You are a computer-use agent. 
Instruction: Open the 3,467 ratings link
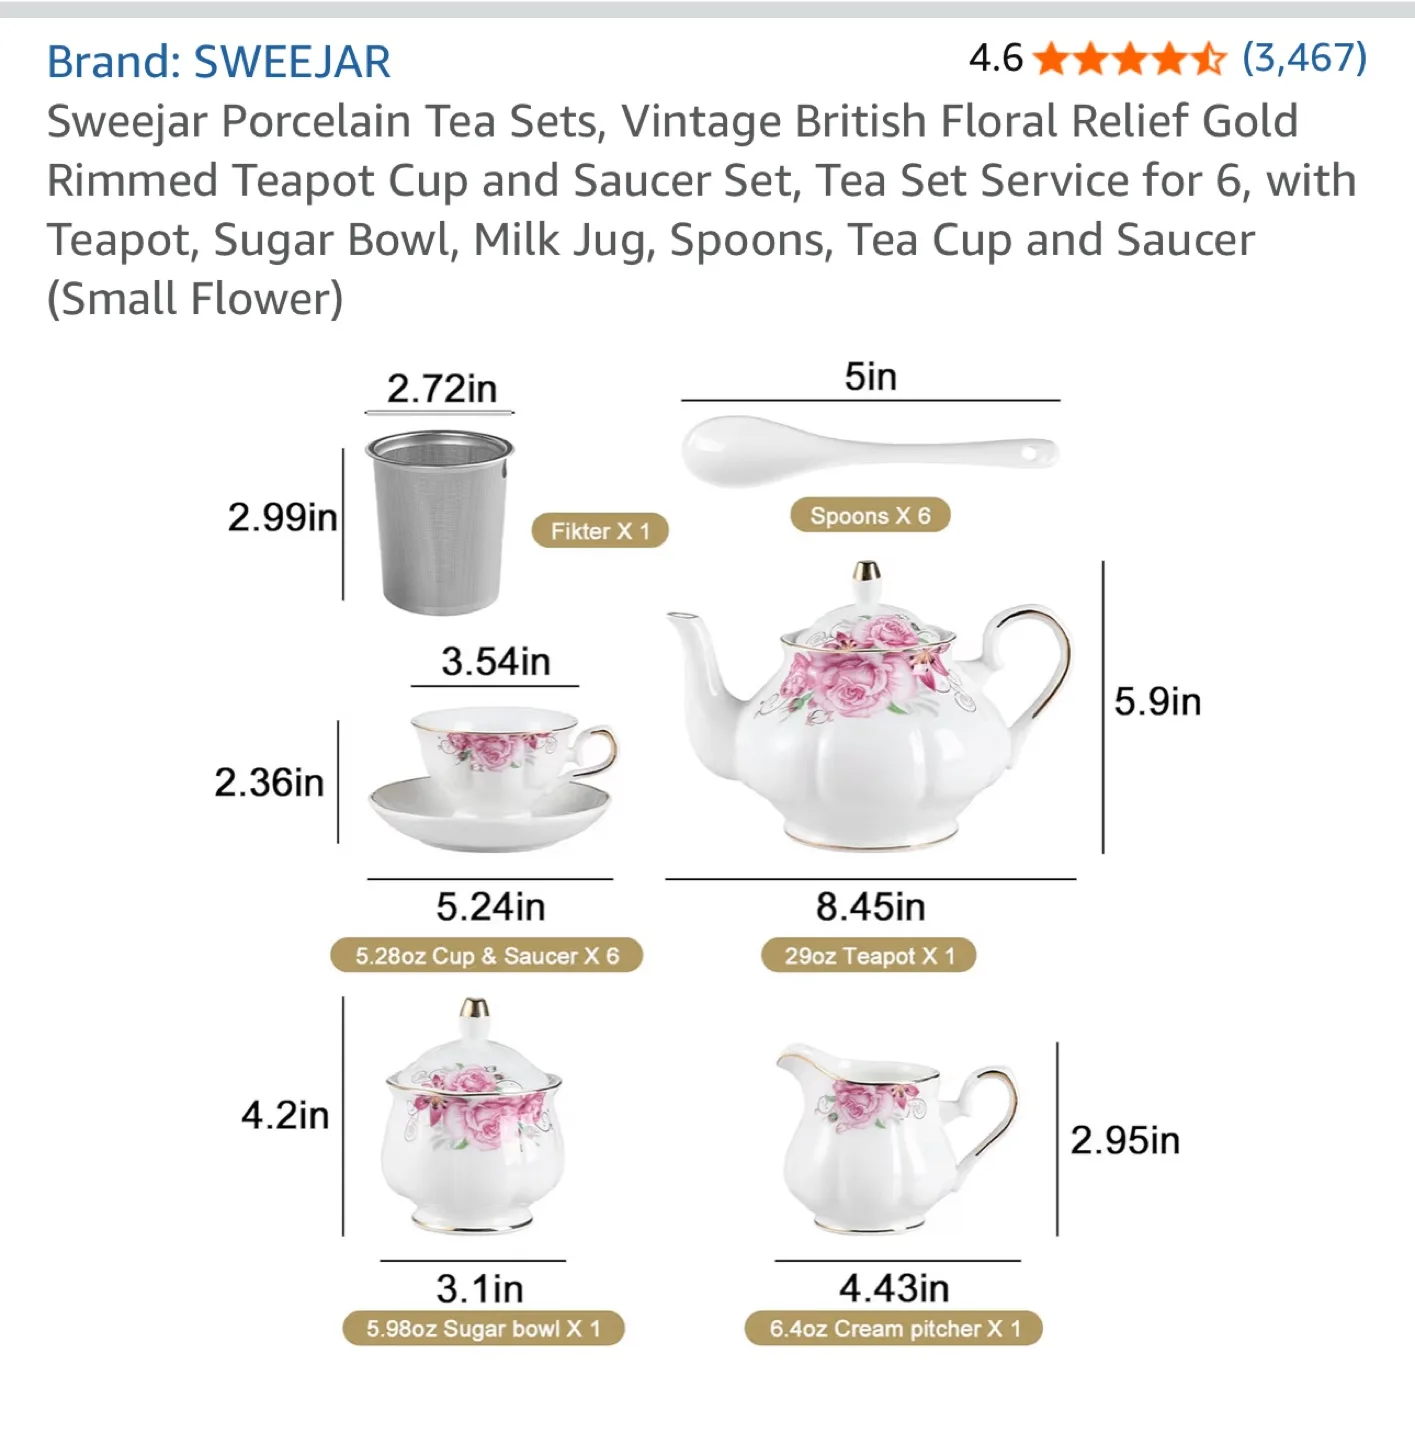(1304, 60)
